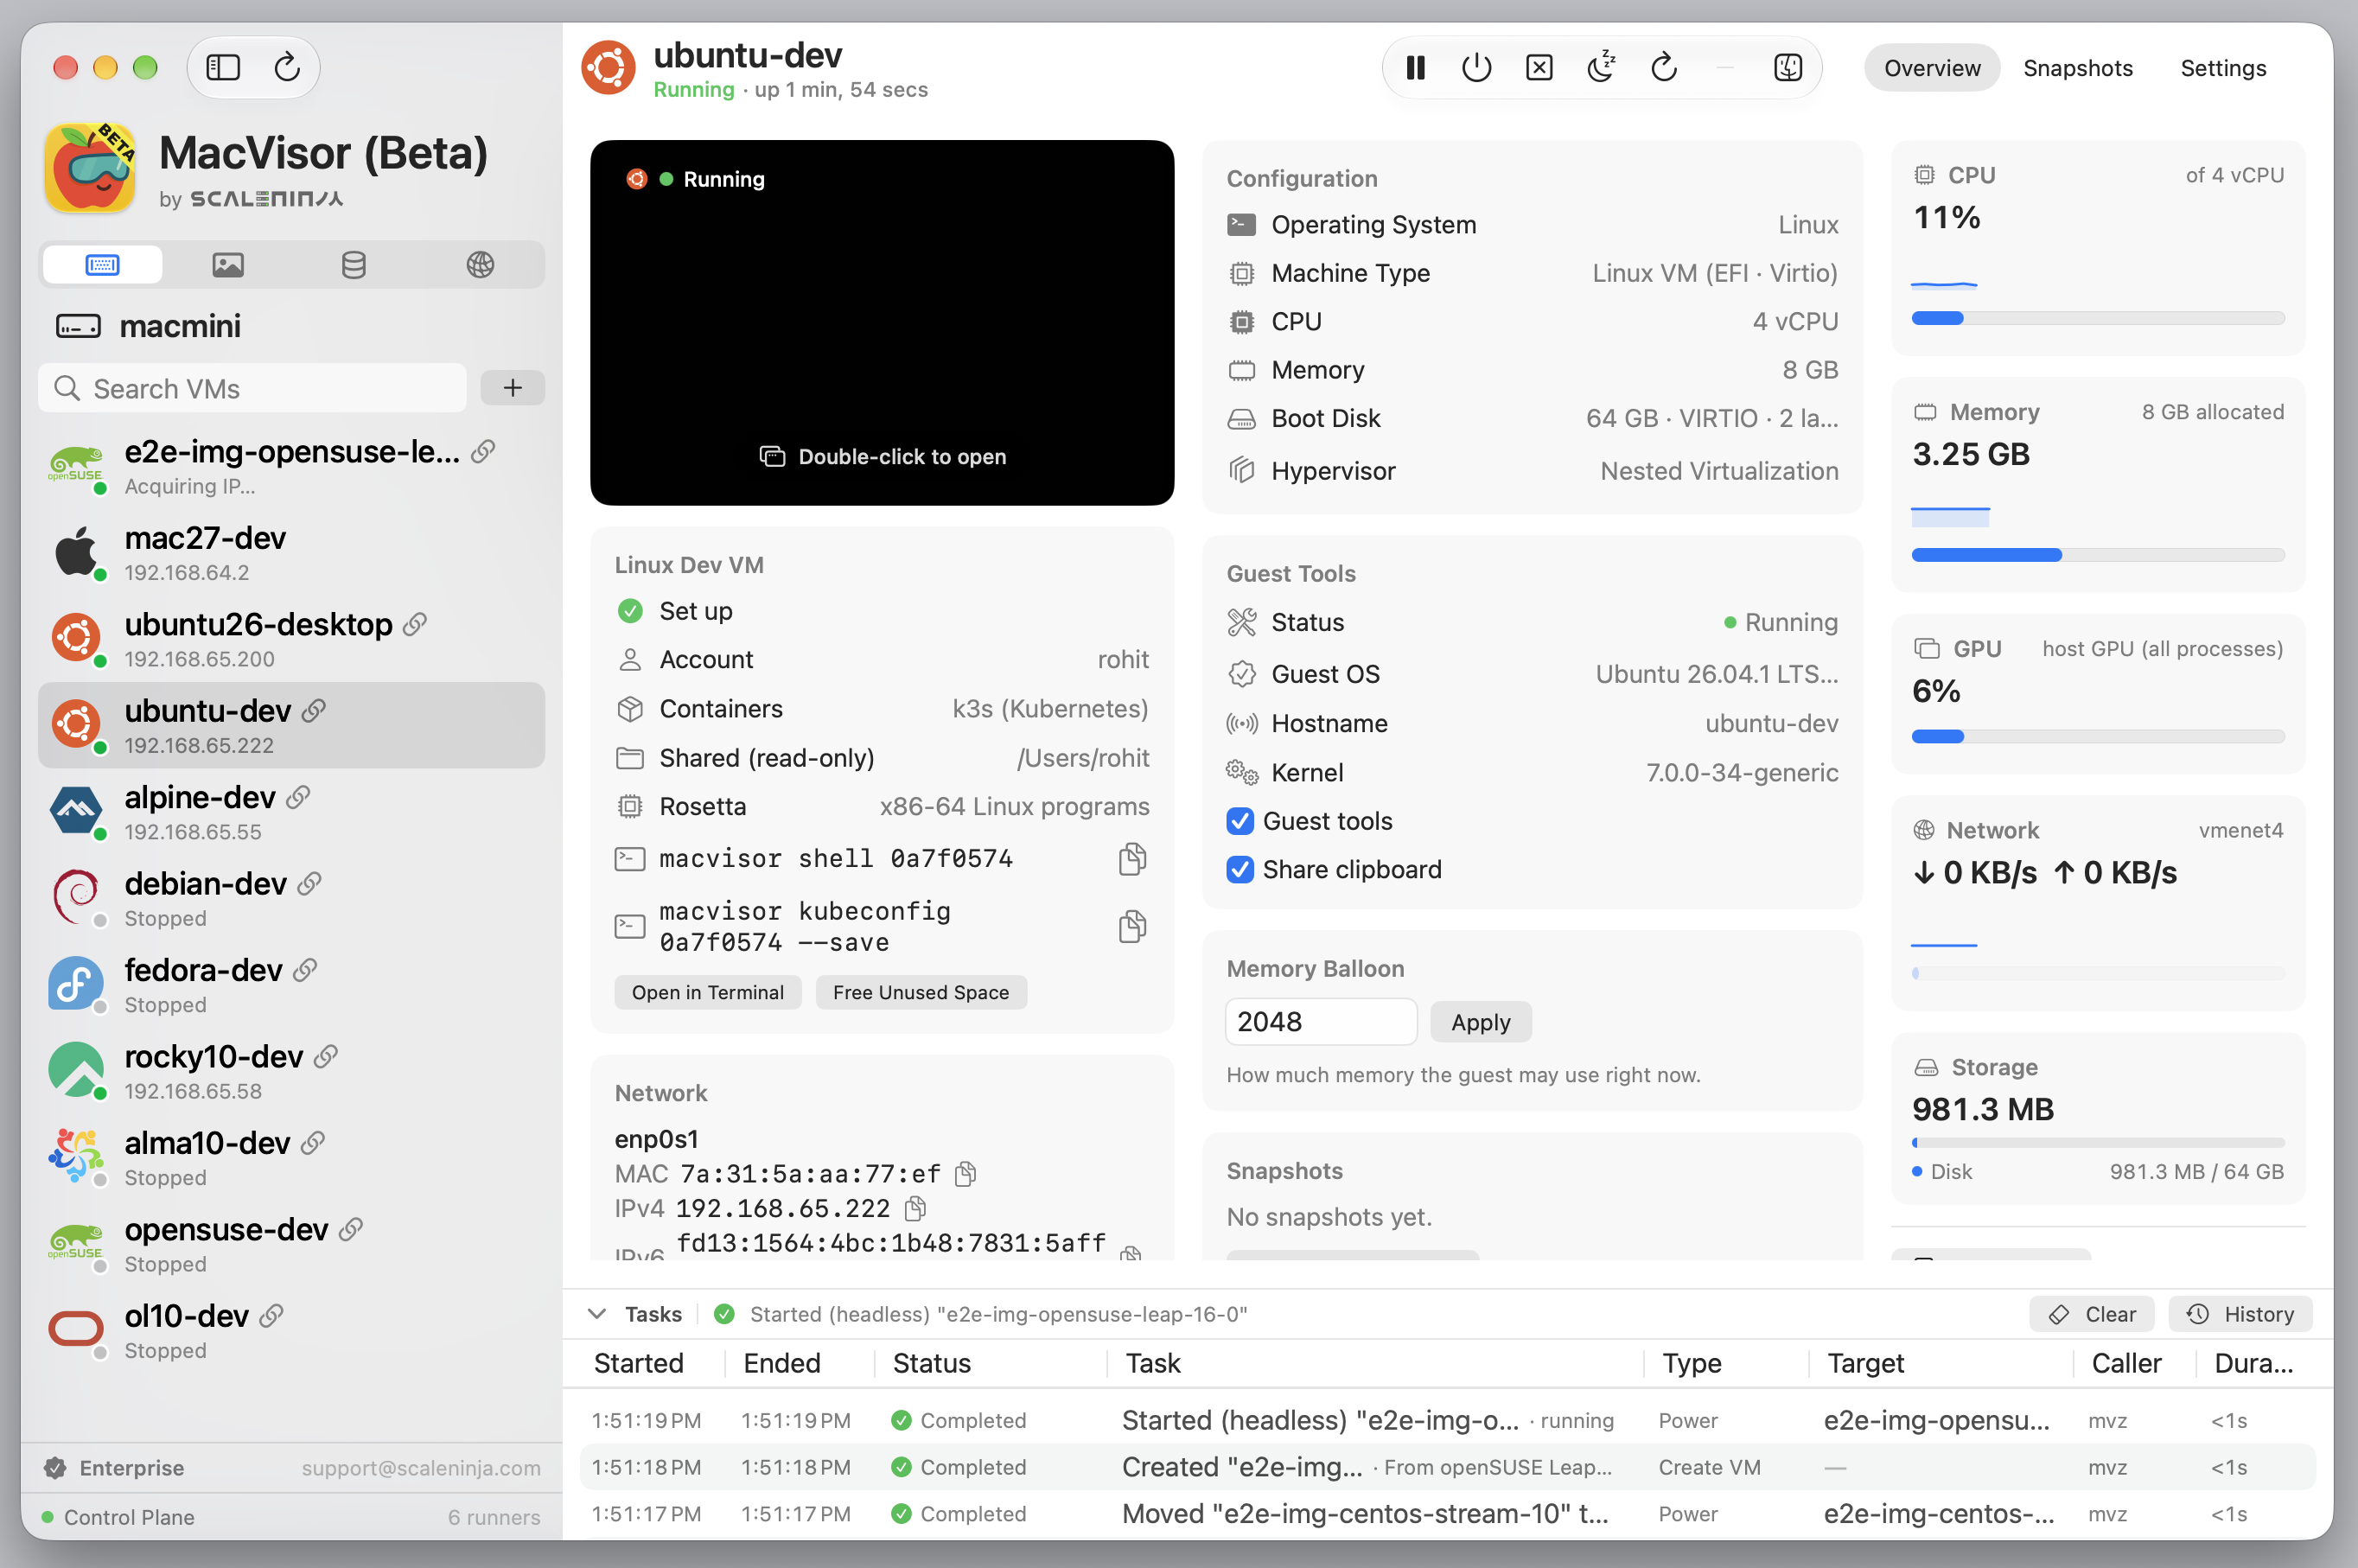2358x1568 pixels.
Task: Restart VM using toolbar circular arrow
Action: [1664, 68]
